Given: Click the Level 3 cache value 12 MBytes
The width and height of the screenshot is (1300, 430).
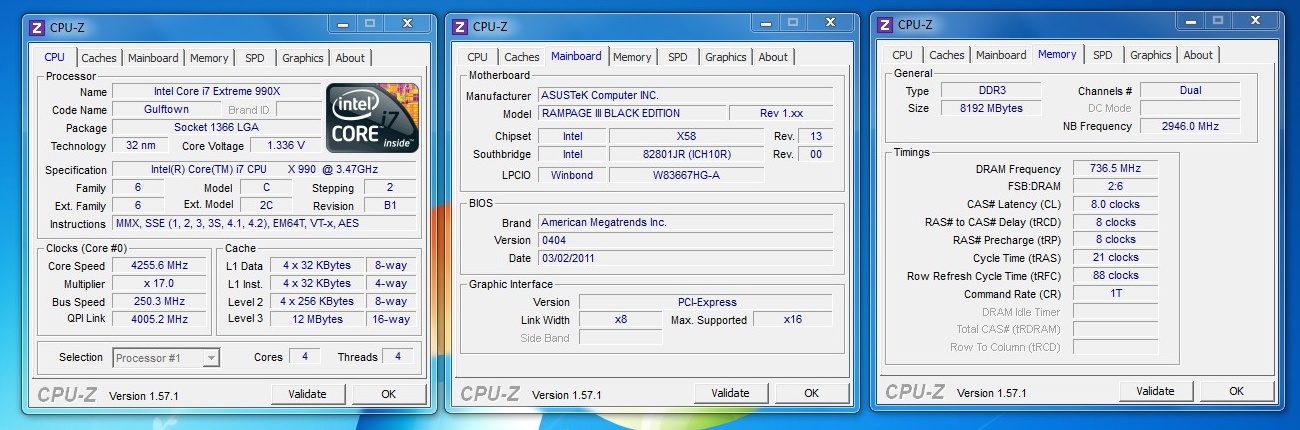Looking at the screenshot, I should click(316, 320).
